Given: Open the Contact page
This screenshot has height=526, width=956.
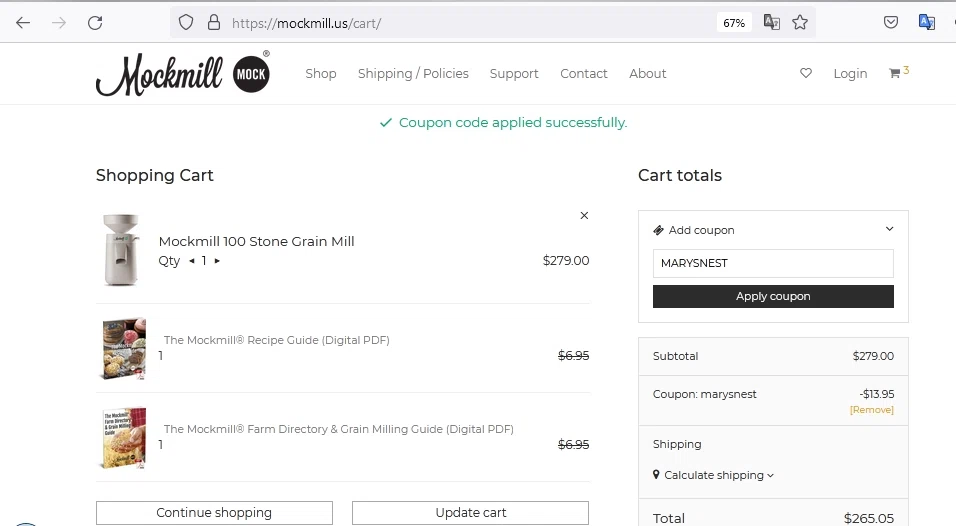Looking at the screenshot, I should (x=583, y=74).
